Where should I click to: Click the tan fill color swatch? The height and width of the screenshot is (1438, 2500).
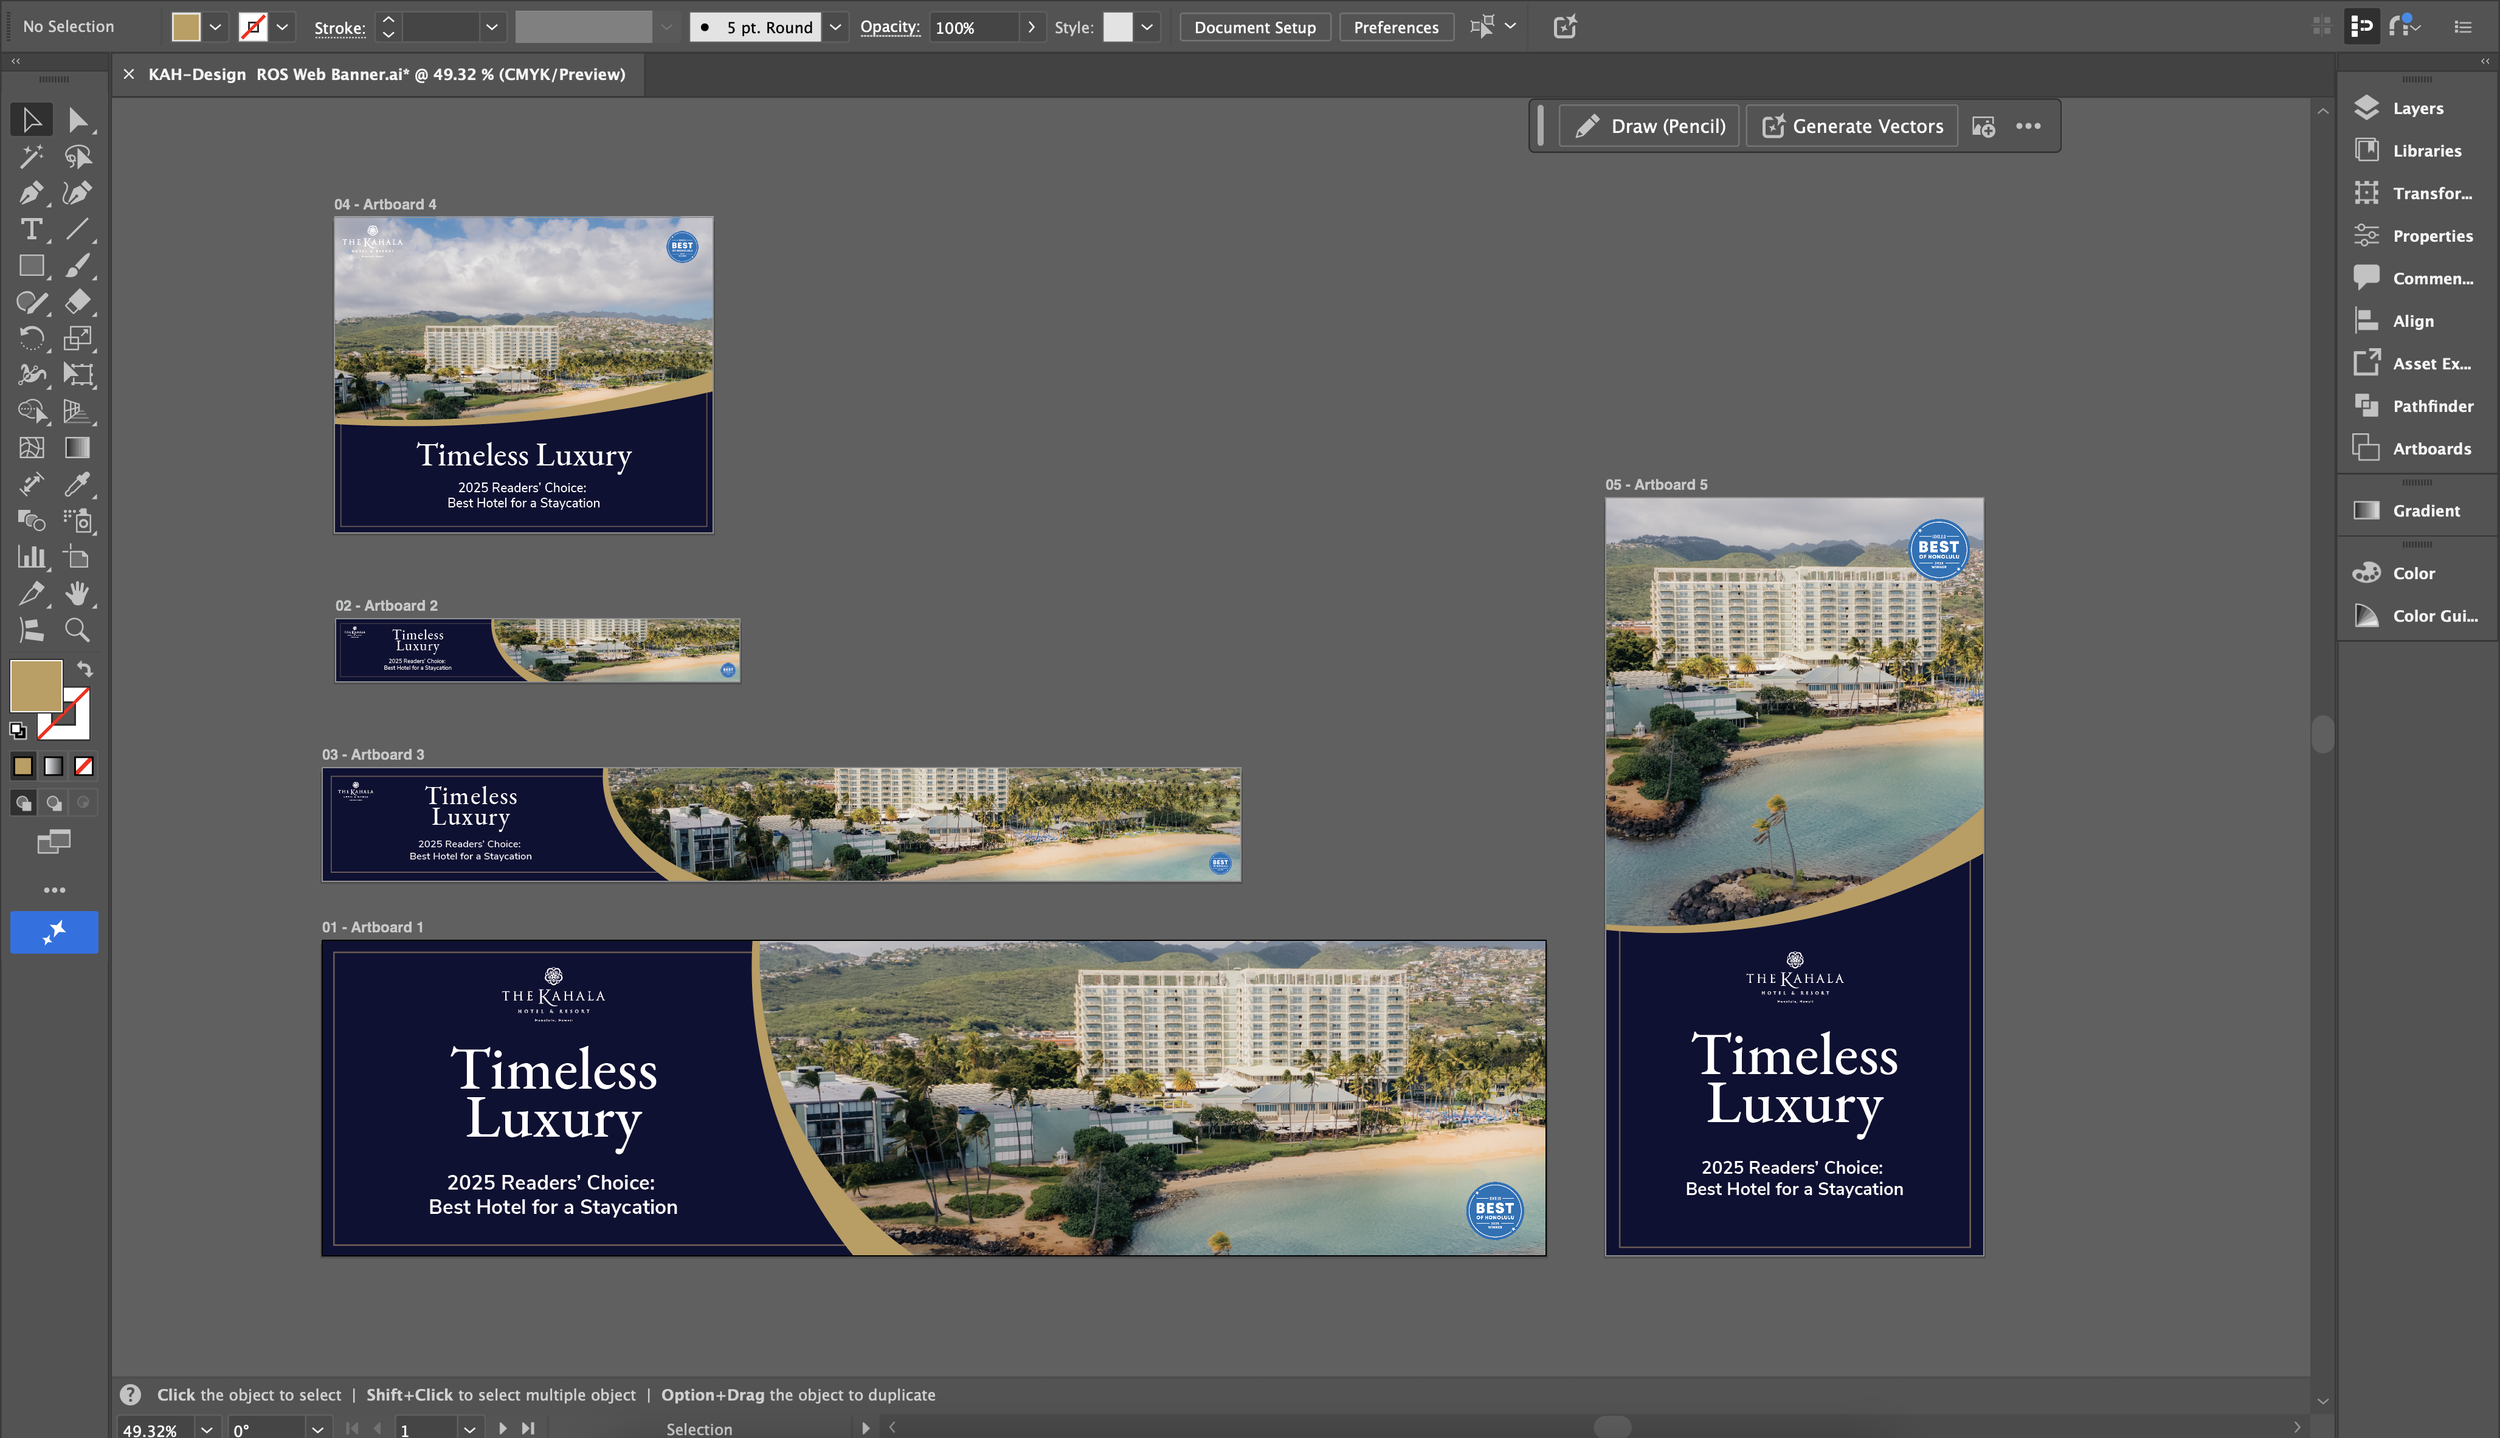pyautogui.click(x=186, y=27)
